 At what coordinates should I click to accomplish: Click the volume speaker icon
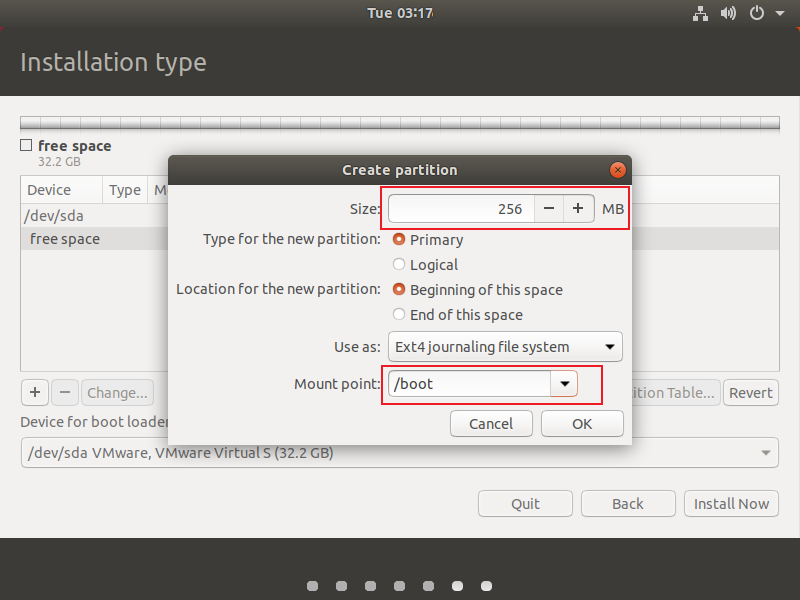coord(728,13)
